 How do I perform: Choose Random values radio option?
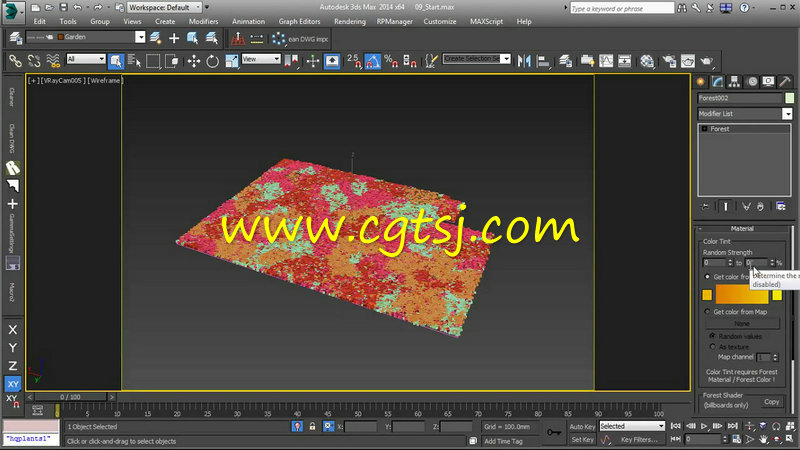[x=712, y=336]
